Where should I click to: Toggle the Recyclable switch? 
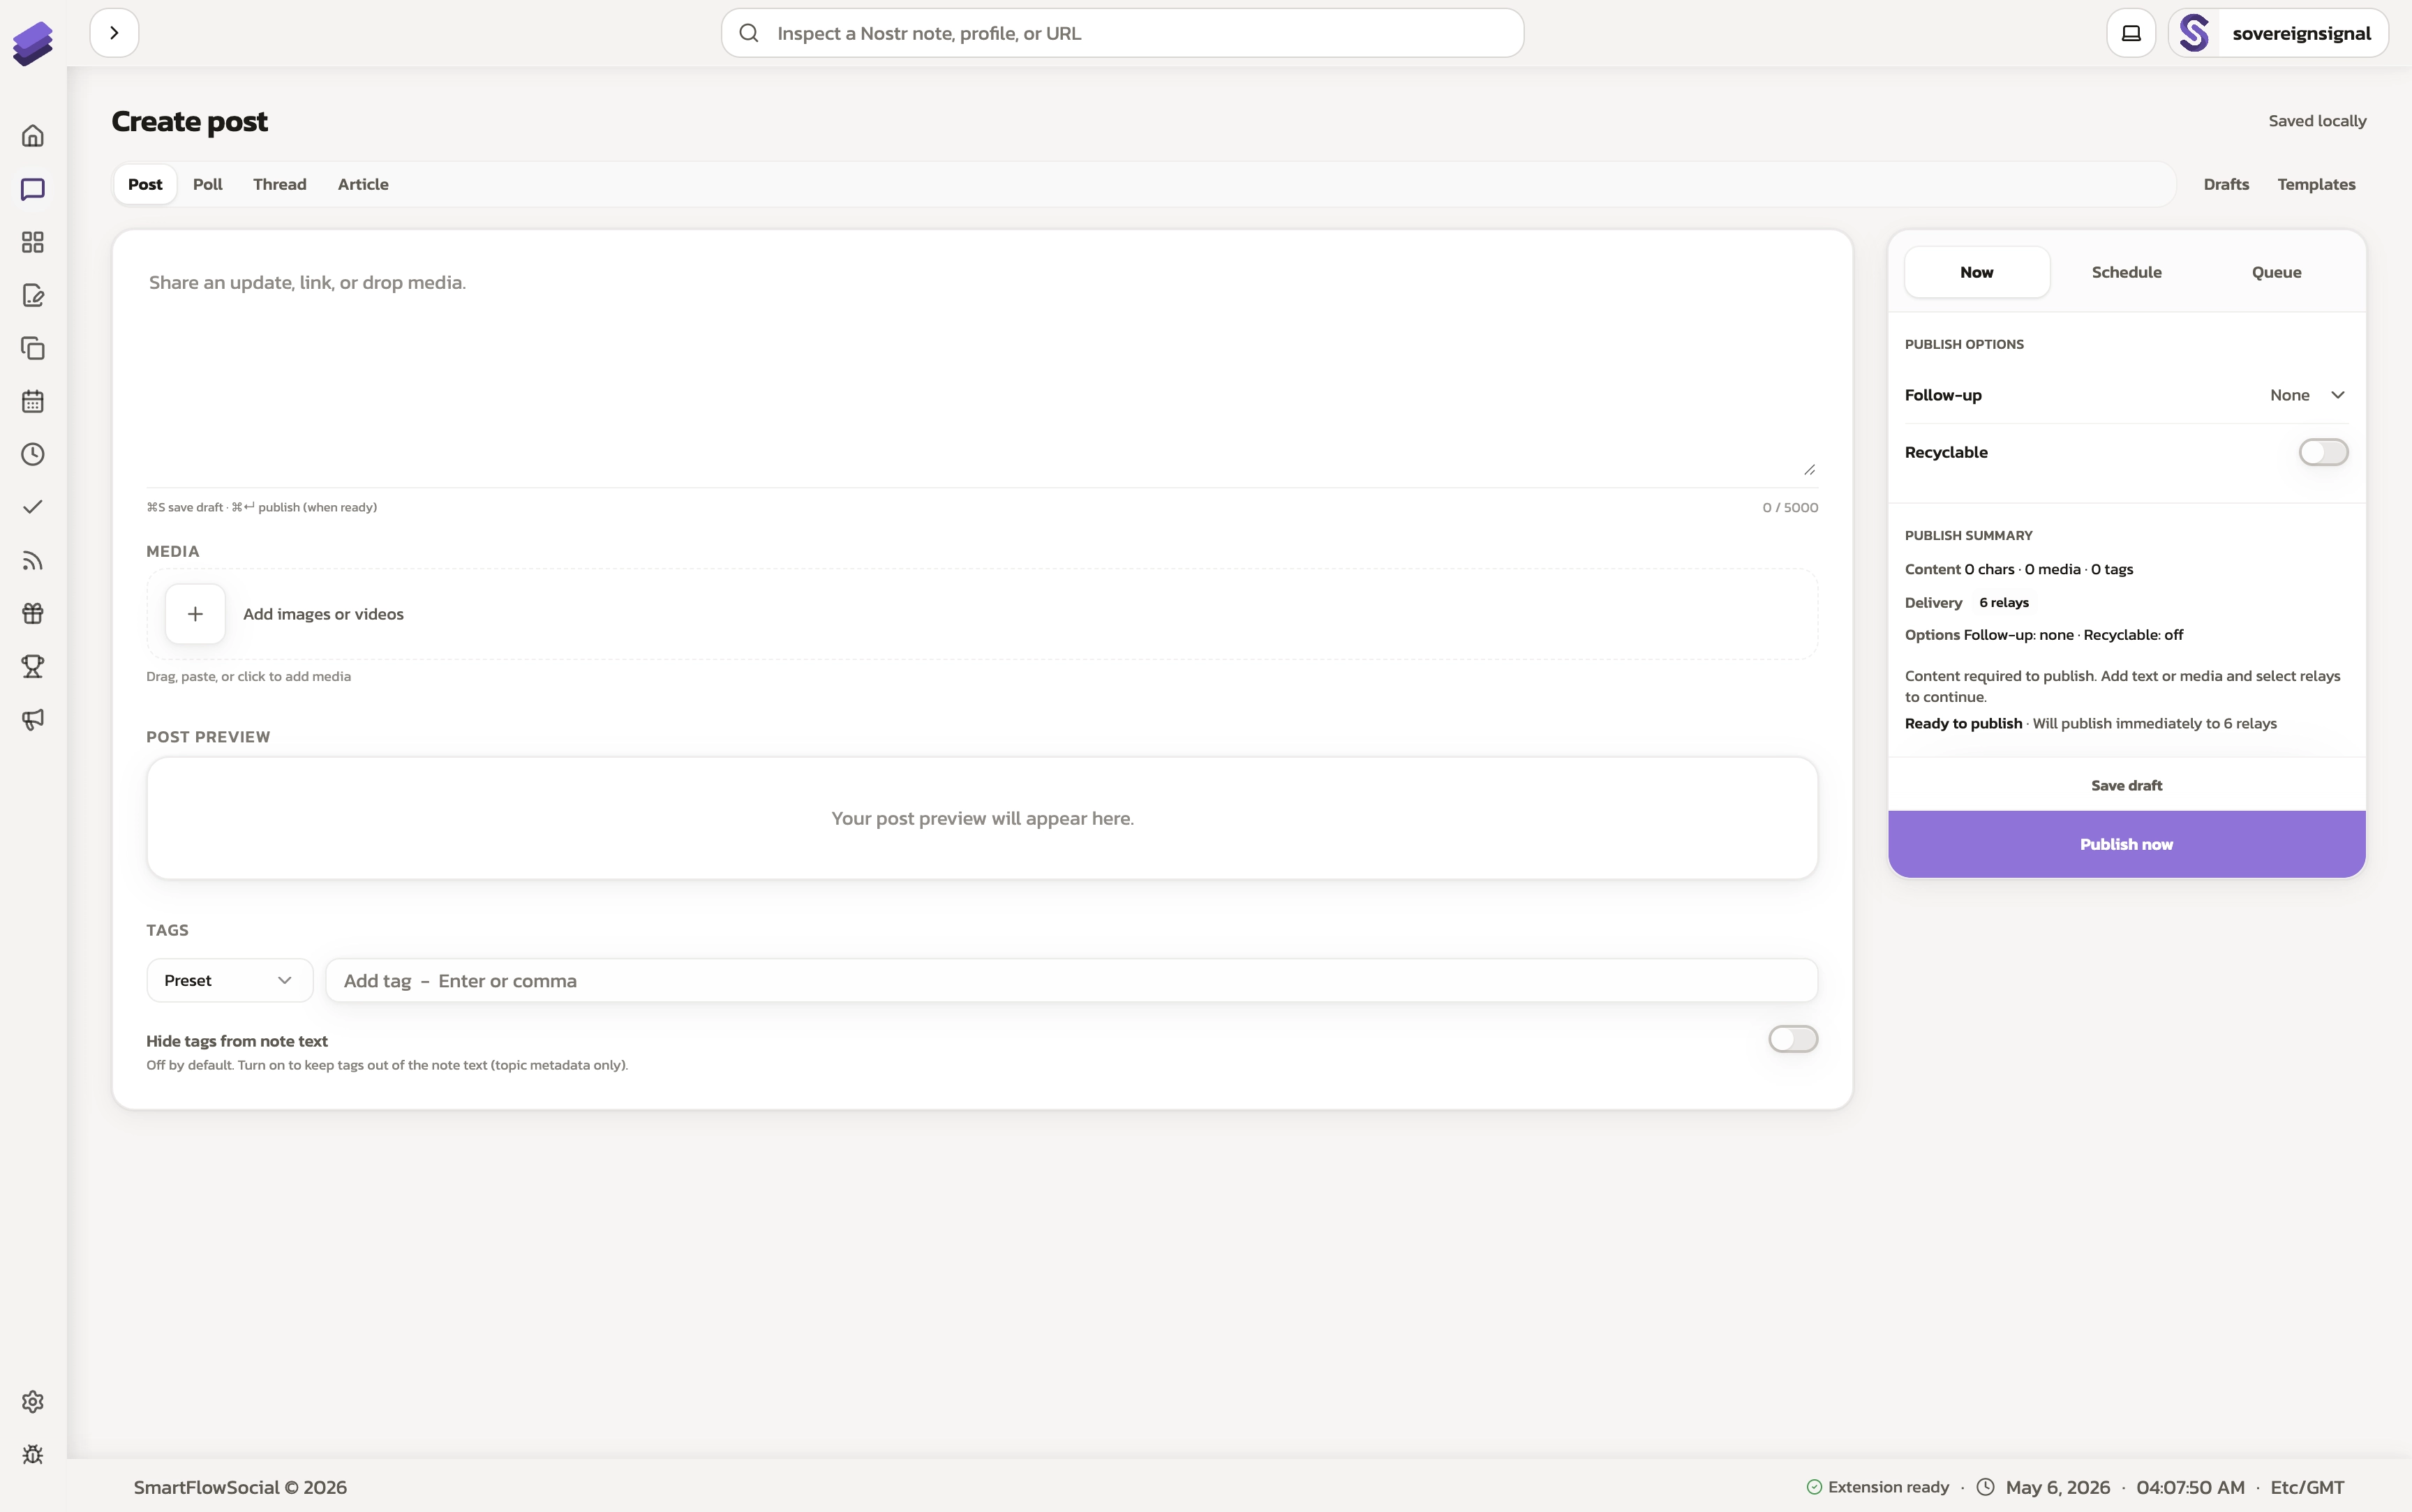2323,452
